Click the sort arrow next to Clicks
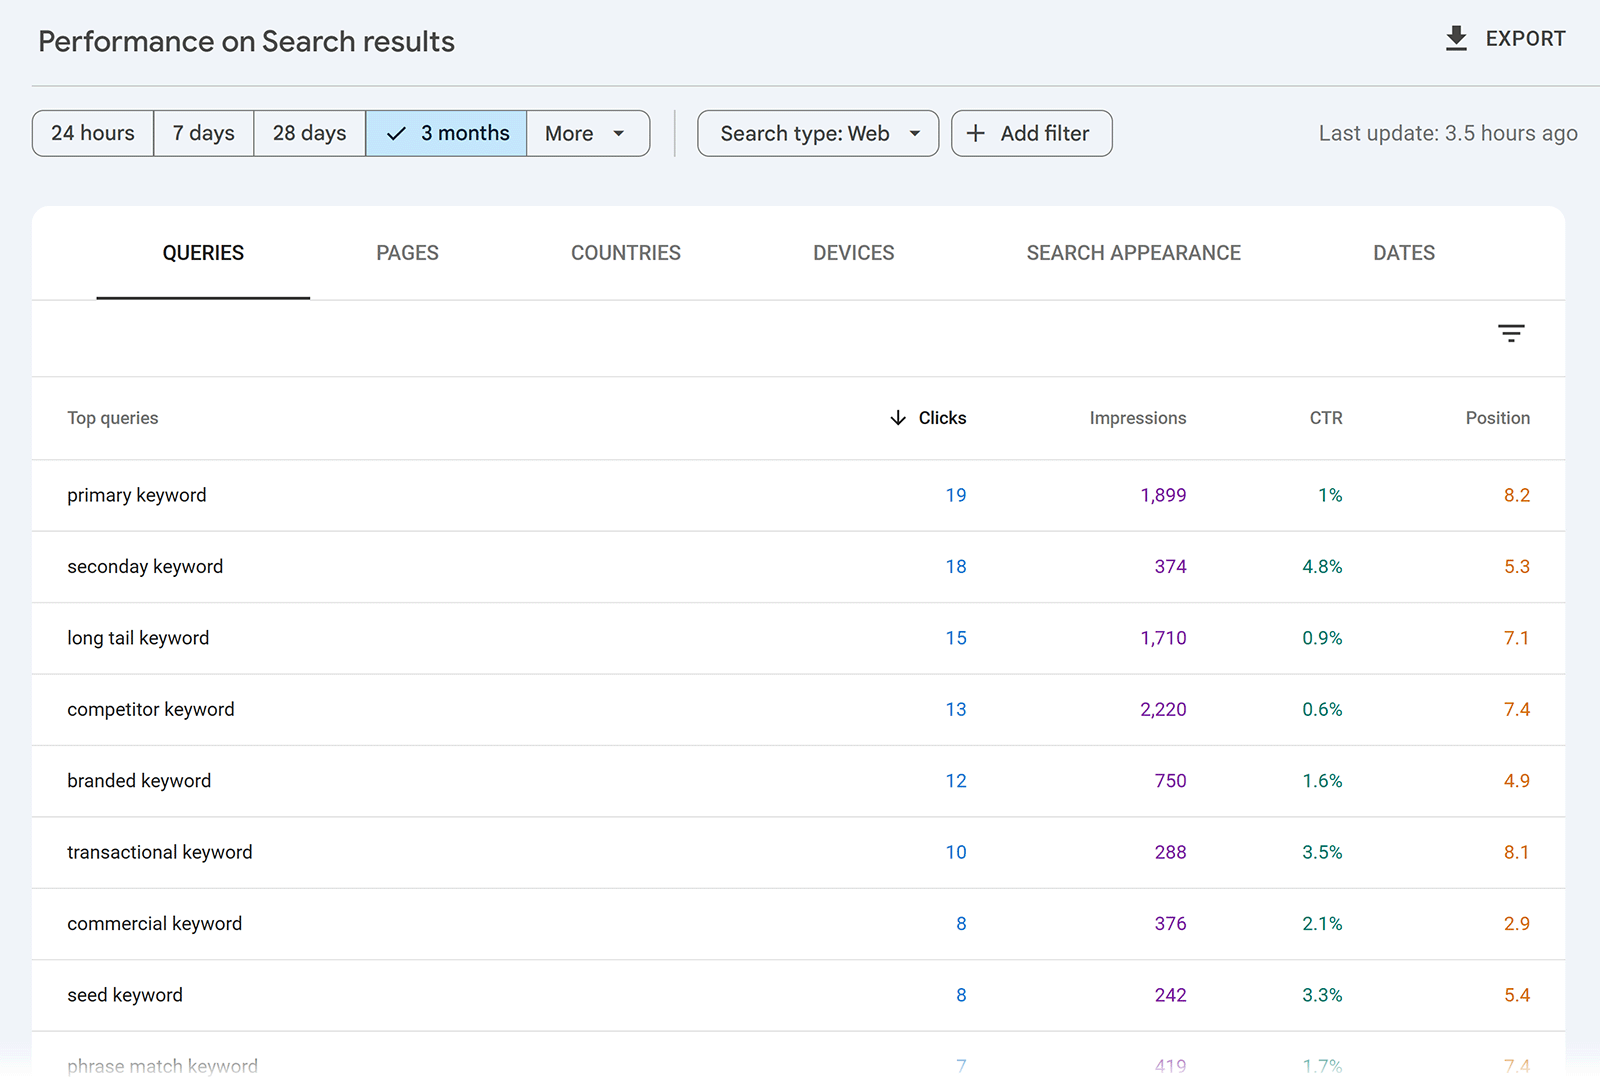1600x1088 pixels. pos(898,418)
